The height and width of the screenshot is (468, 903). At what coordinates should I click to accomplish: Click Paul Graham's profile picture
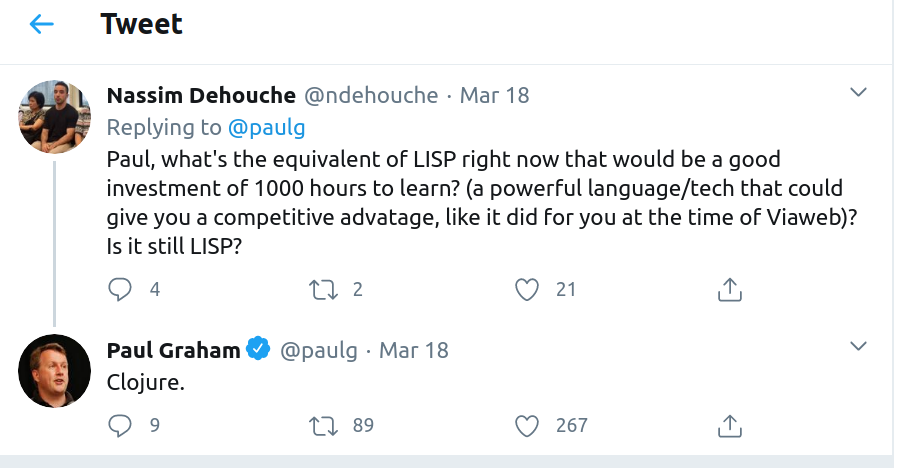(55, 370)
